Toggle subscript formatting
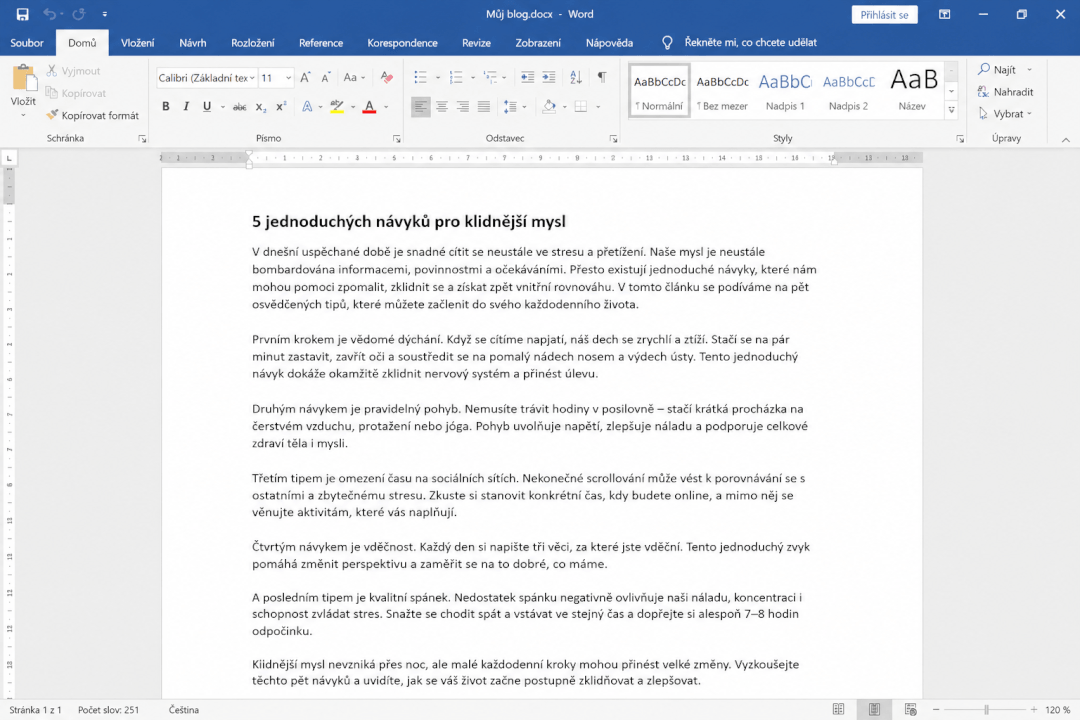The width and height of the screenshot is (1080, 720). pyautogui.click(x=260, y=107)
